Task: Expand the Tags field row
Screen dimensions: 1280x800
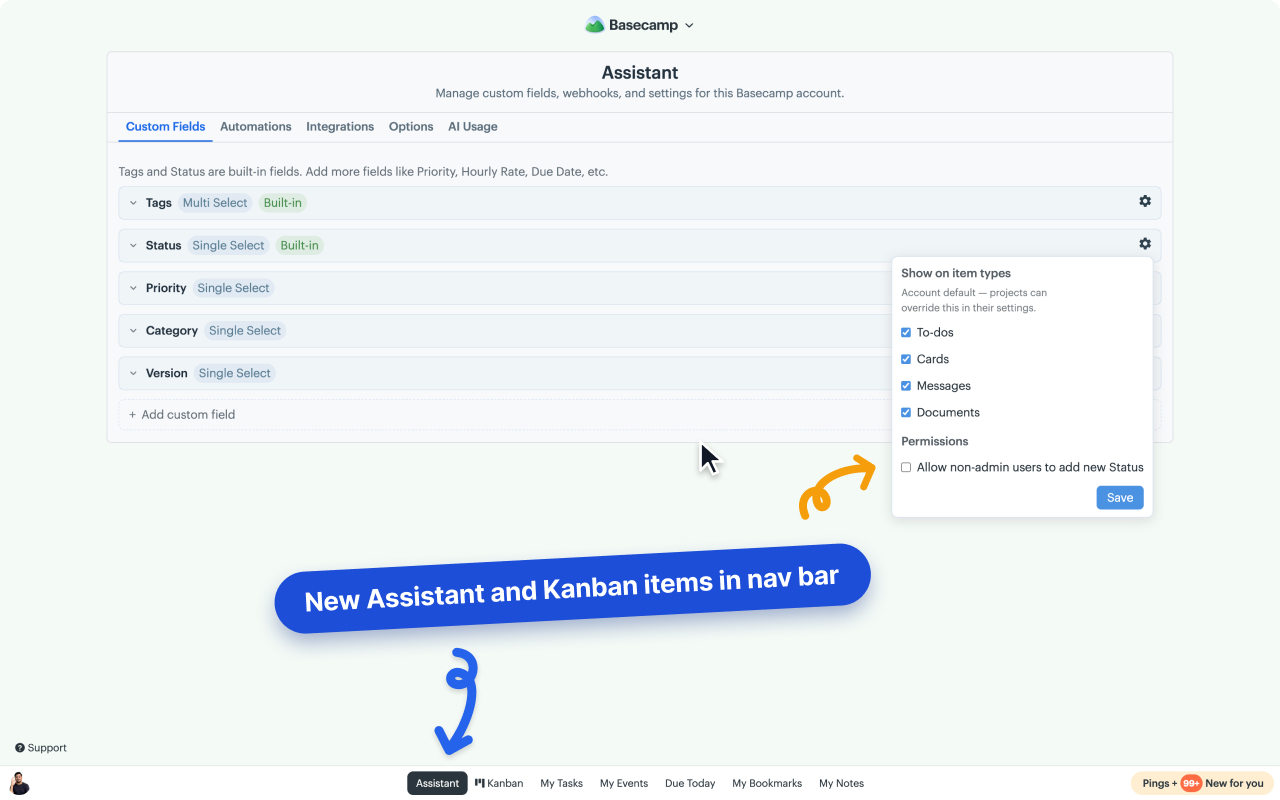Action: point(133,203)
